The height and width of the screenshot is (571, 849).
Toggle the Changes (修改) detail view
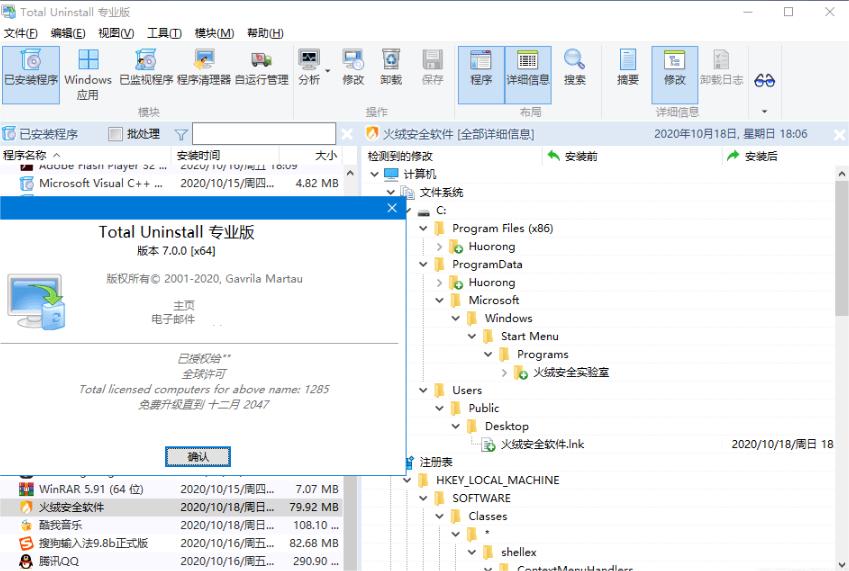pyautogui.click(x=675, y=75)
